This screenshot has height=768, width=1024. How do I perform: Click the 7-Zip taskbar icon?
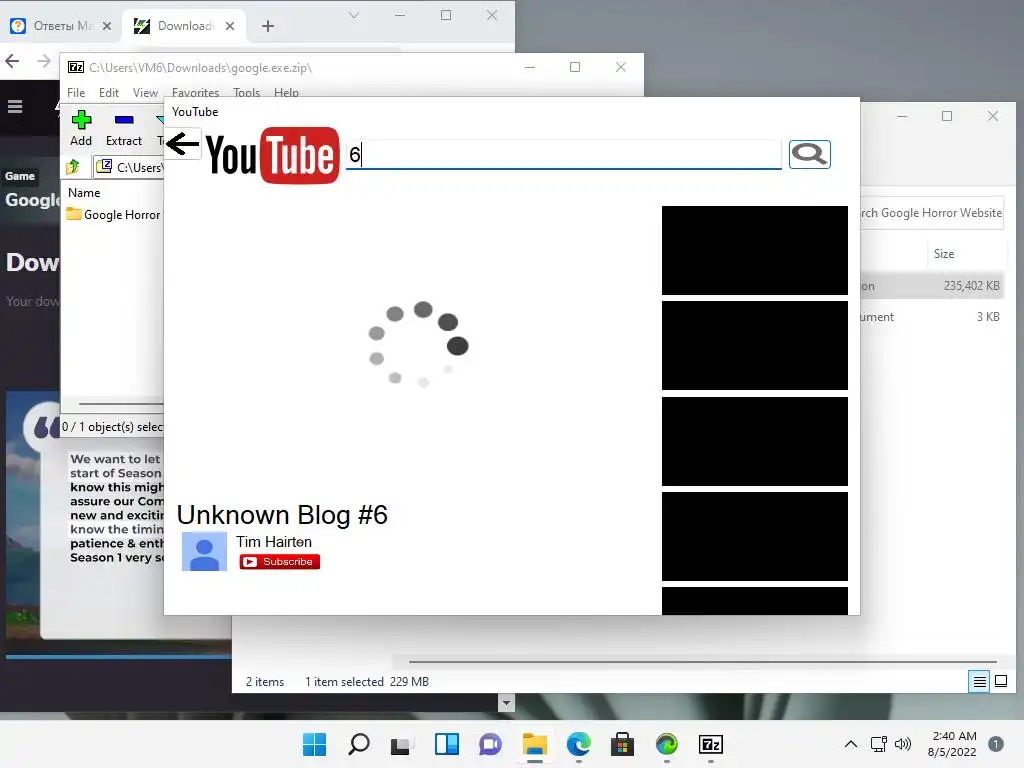pos(711,744)
